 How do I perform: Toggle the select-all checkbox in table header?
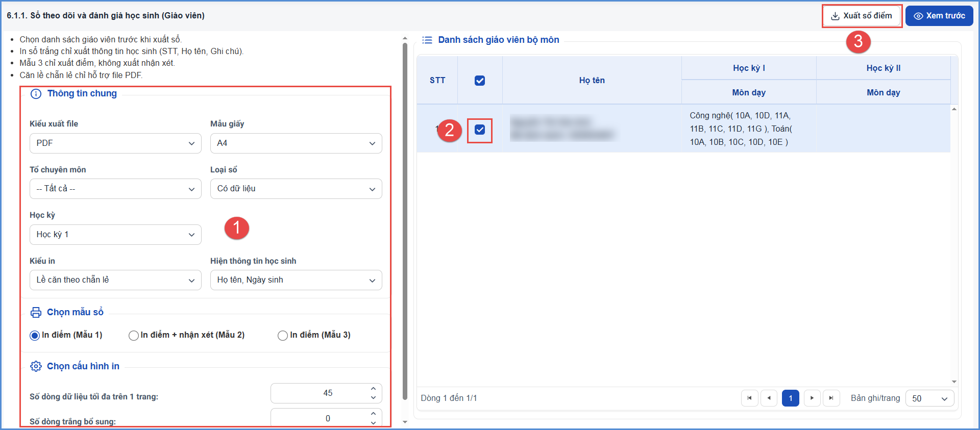coord(480,81)
